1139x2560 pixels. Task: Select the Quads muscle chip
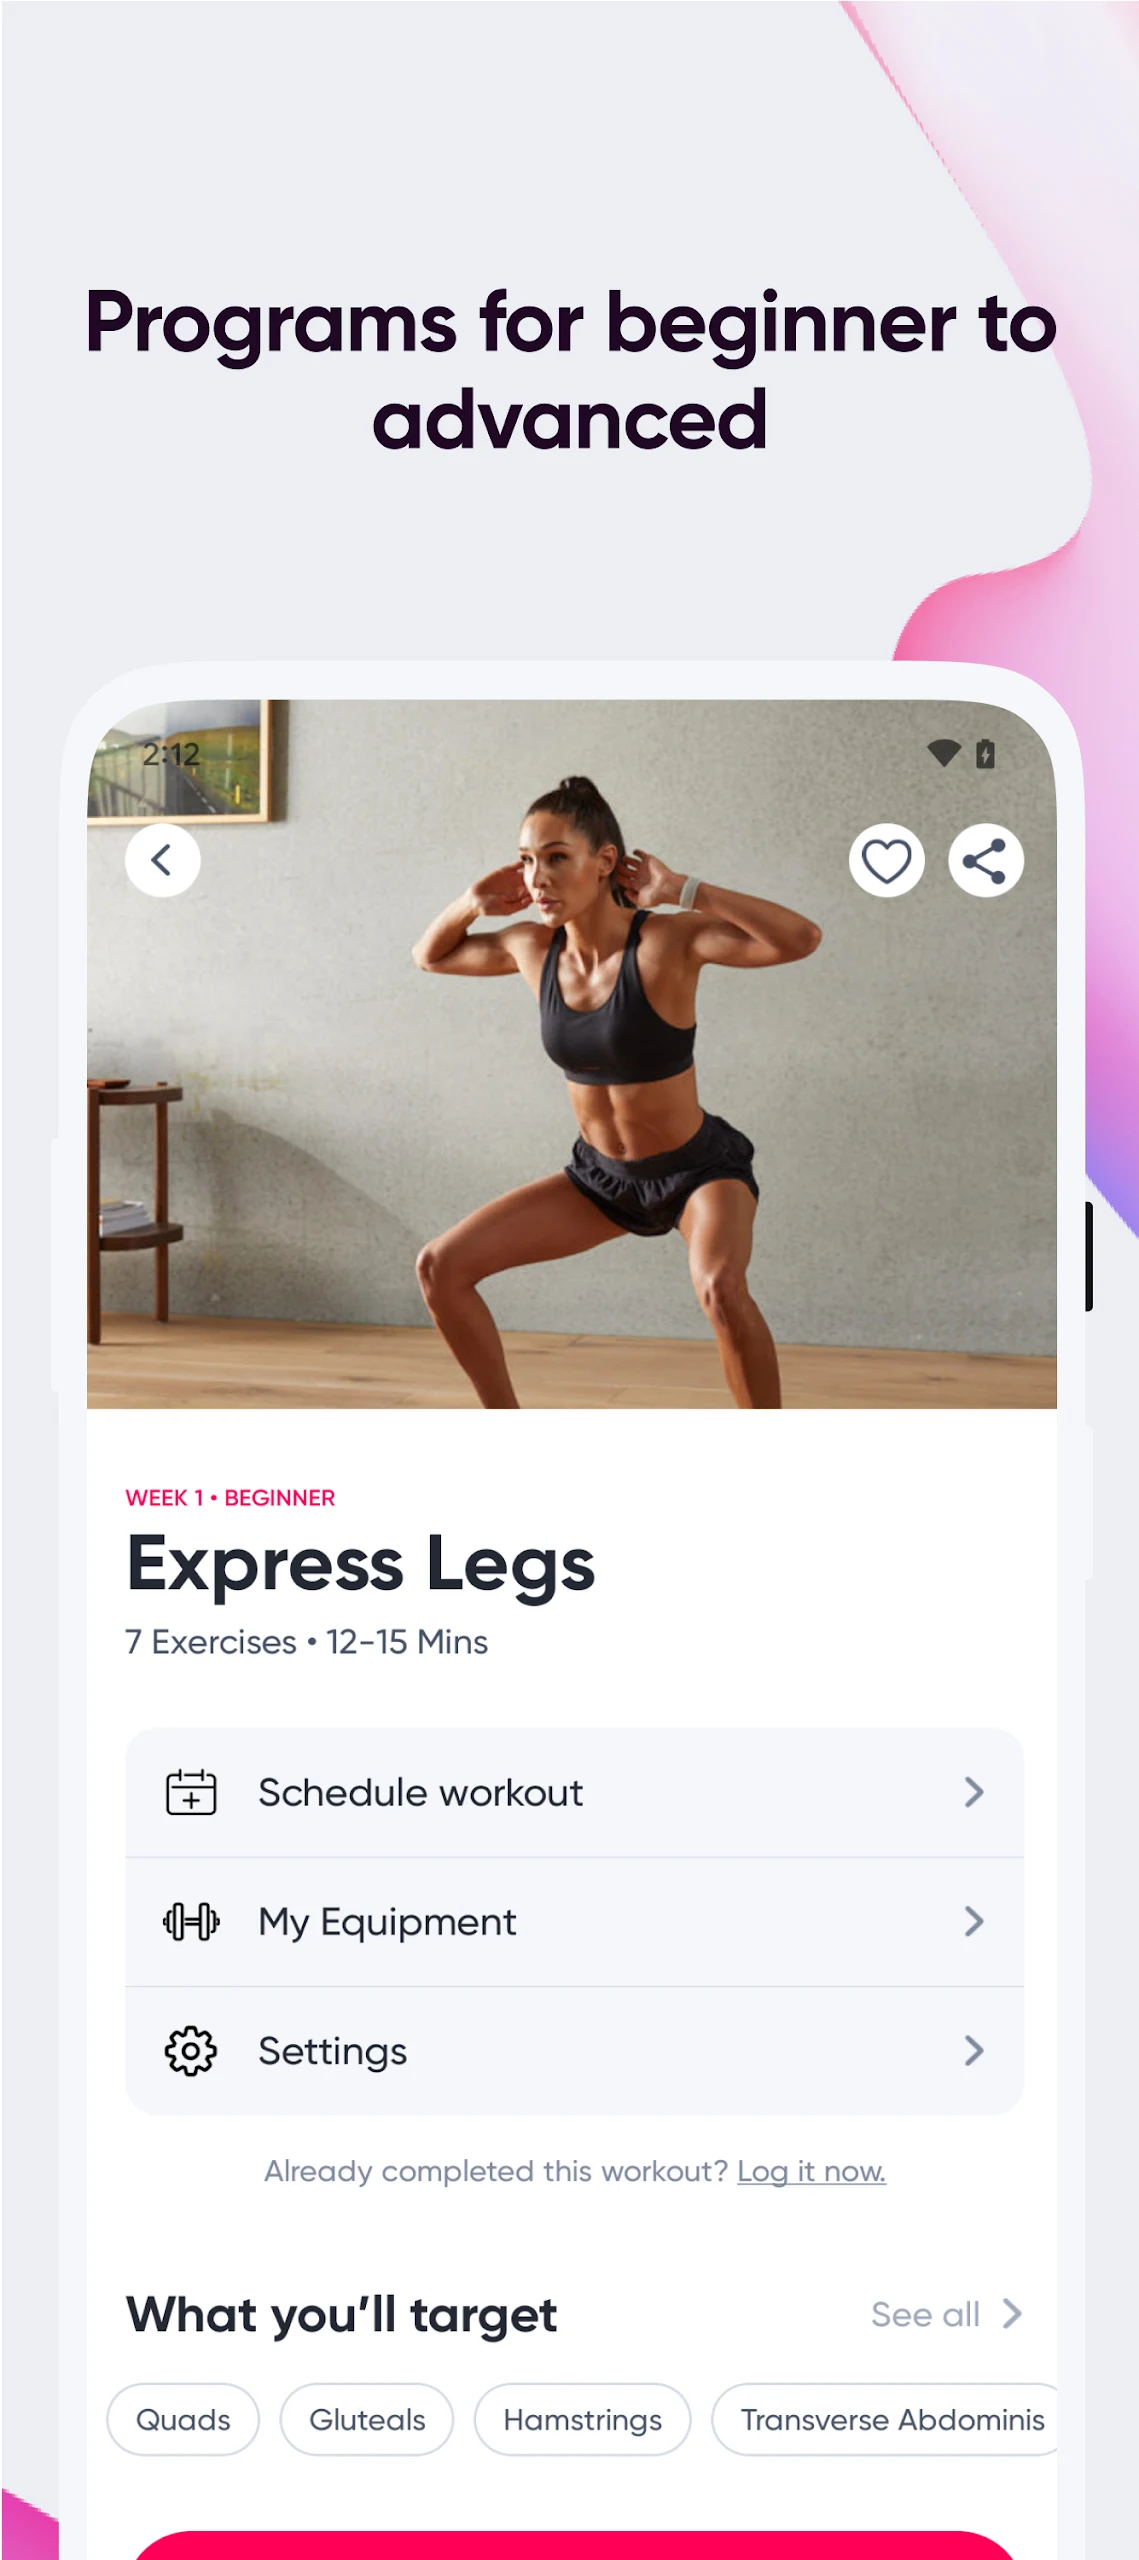click(x=183, y=2419)
